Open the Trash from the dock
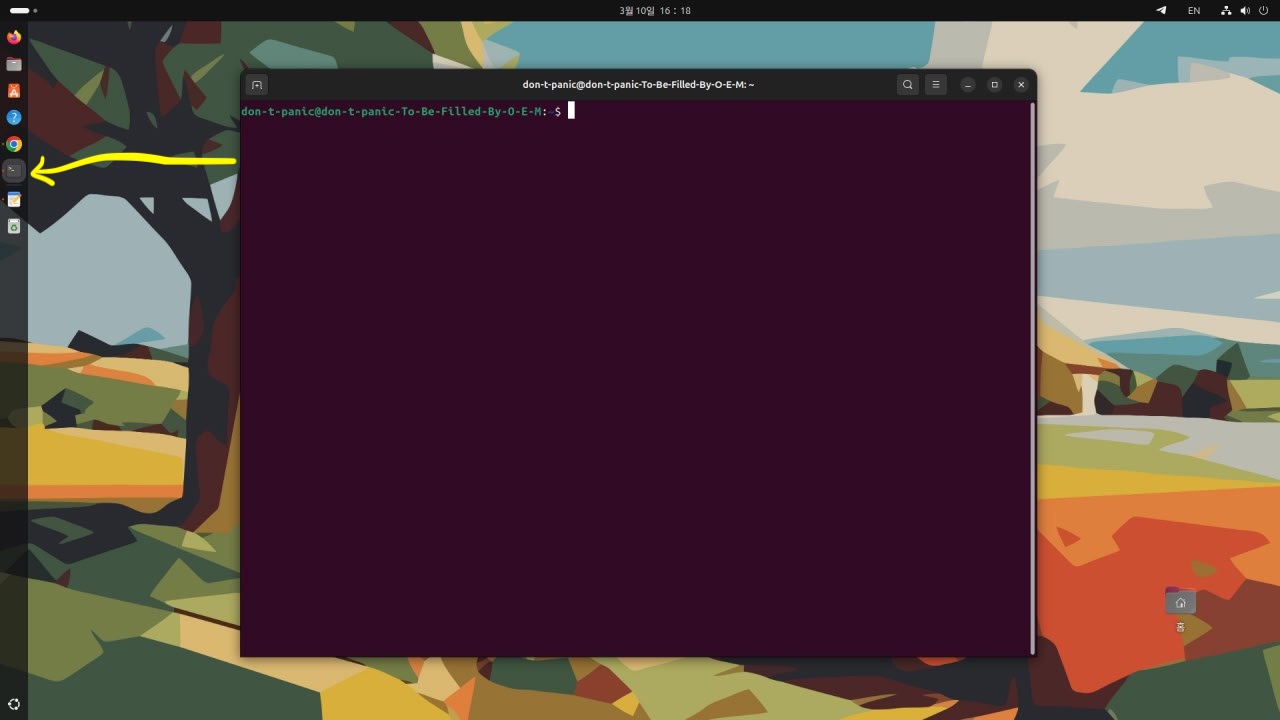This screenshot has width=1280, height=720. 14,226
